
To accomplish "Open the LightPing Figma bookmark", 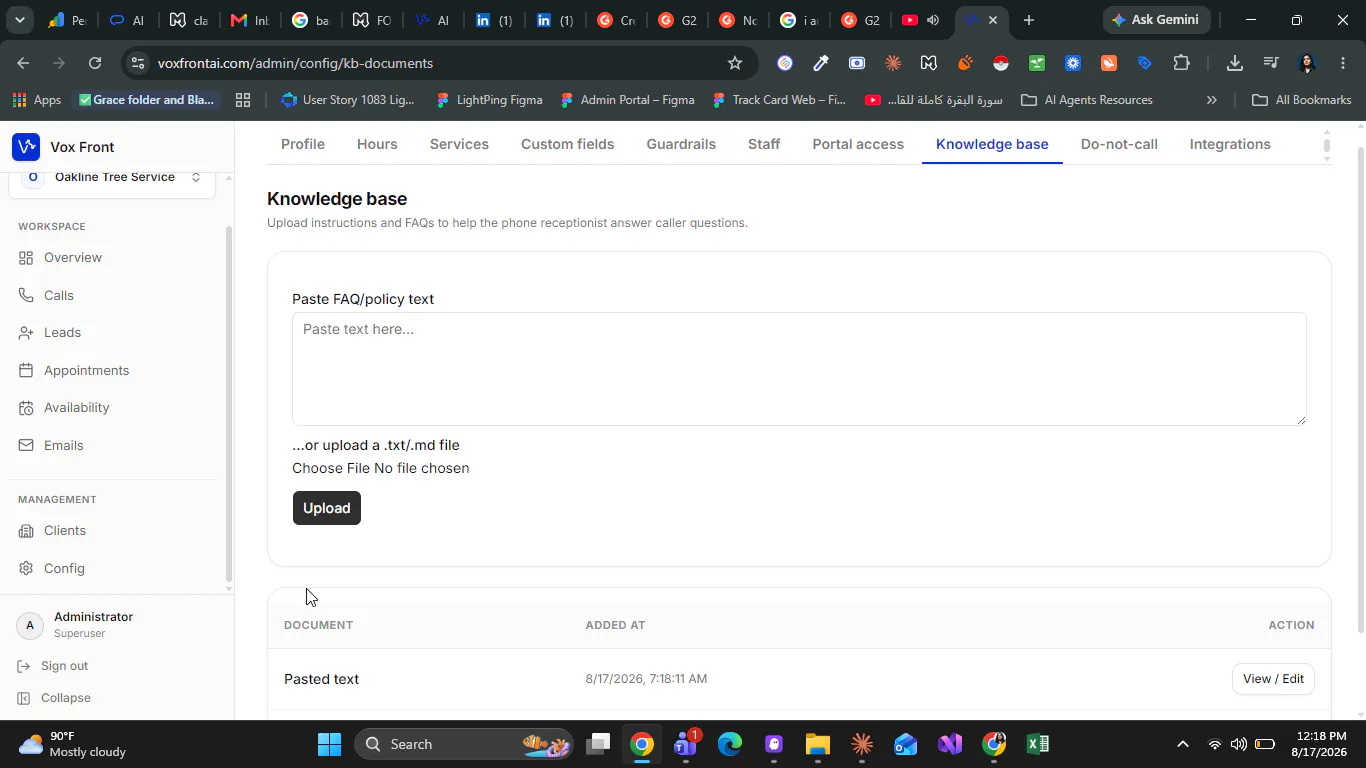I will click(x=489, y=100).
